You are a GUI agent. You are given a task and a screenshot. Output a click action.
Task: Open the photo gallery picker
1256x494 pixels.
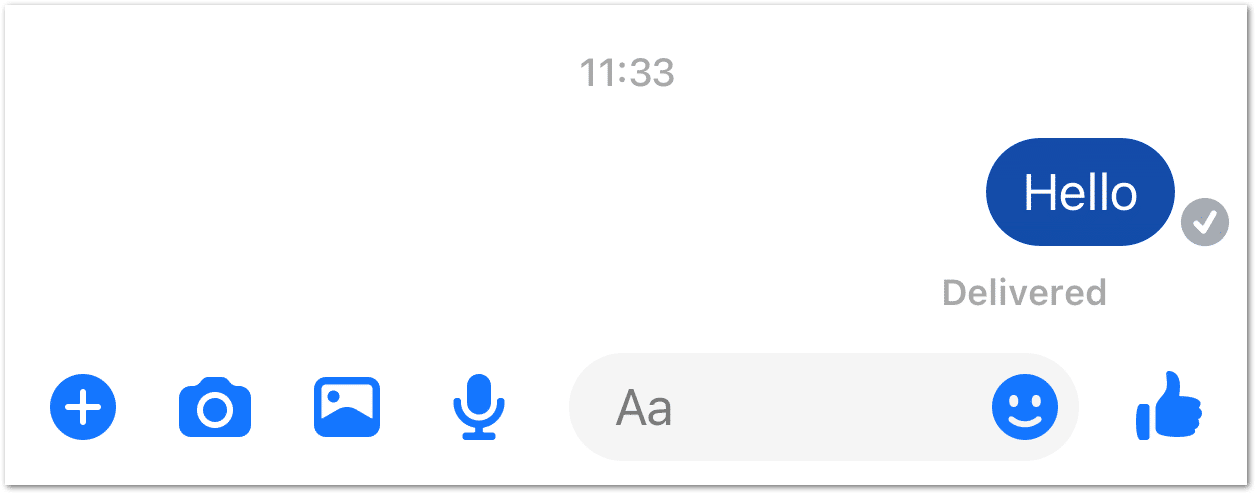(x=347, y=407)
